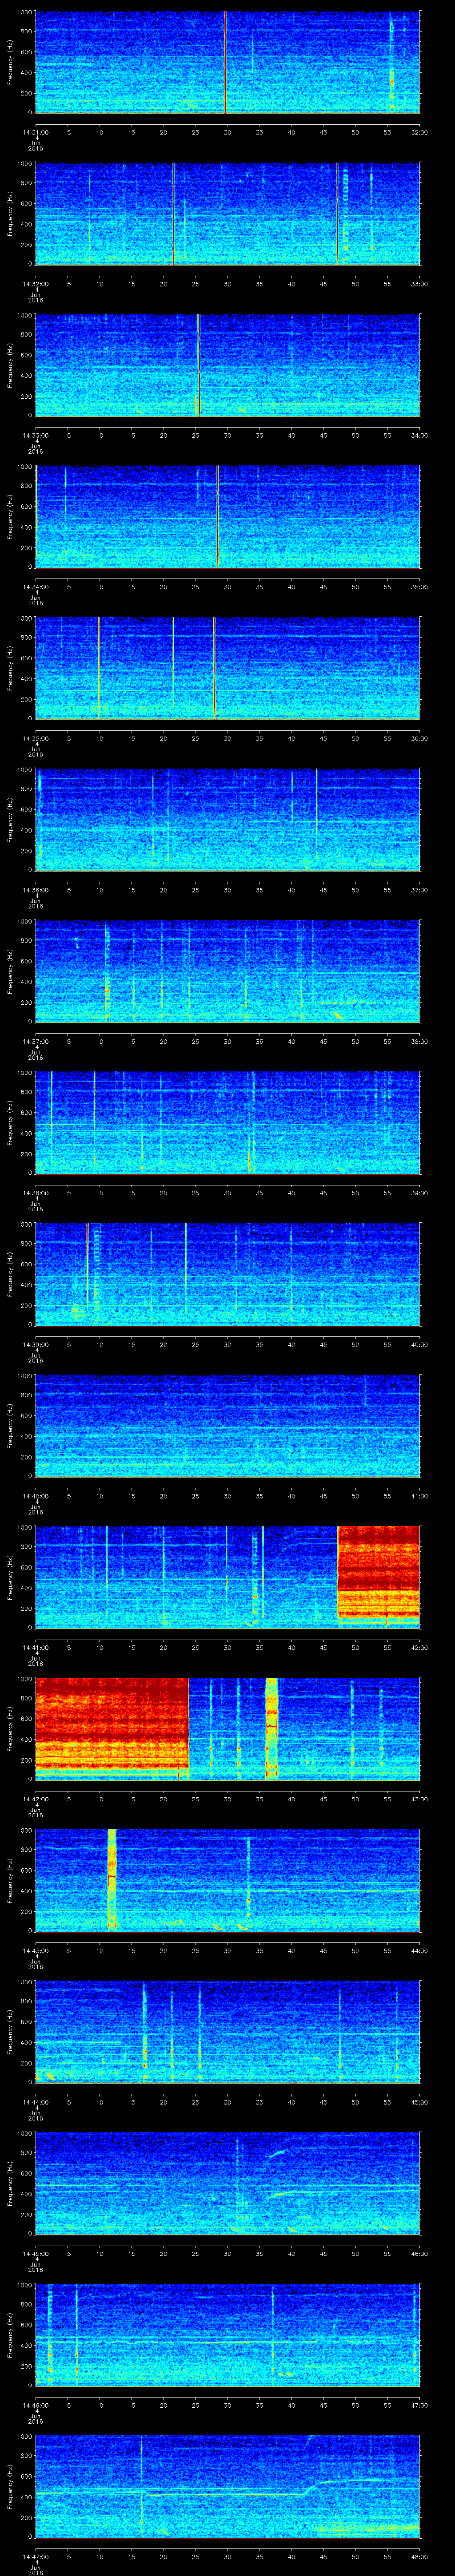Select the spectrogram panel starting at 14:45:00

(228, 2183)
